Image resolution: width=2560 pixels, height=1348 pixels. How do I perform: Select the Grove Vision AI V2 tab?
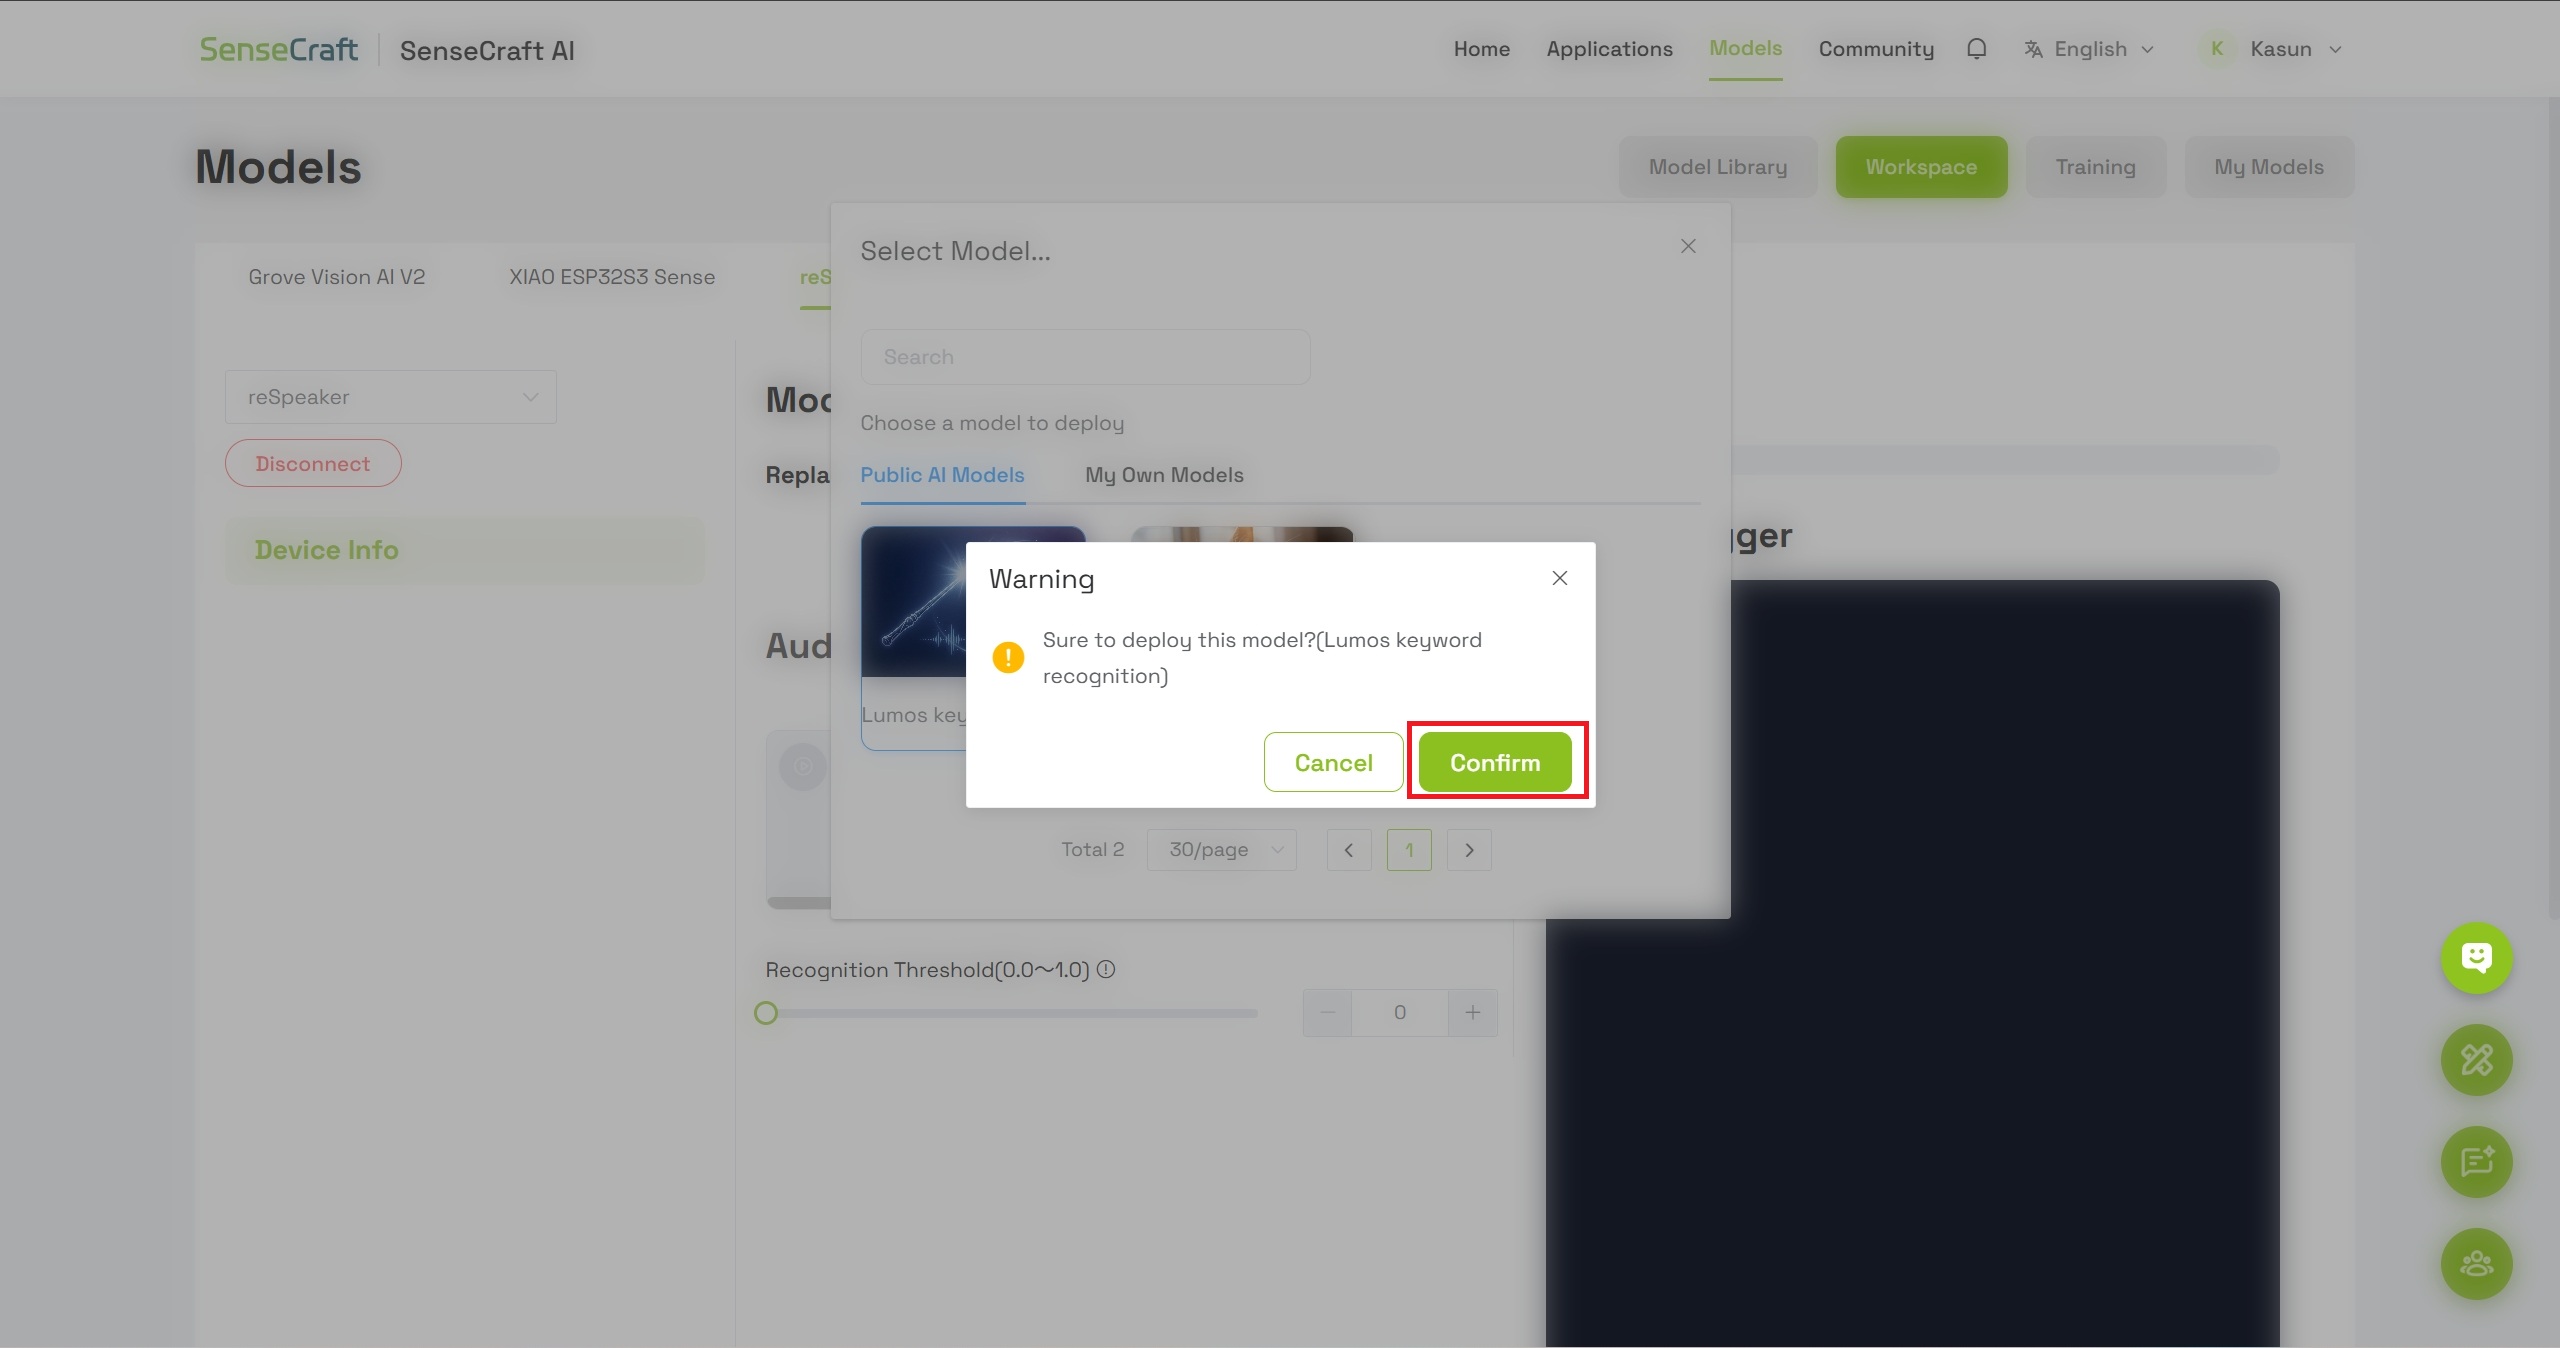click(x=337, y=277)
